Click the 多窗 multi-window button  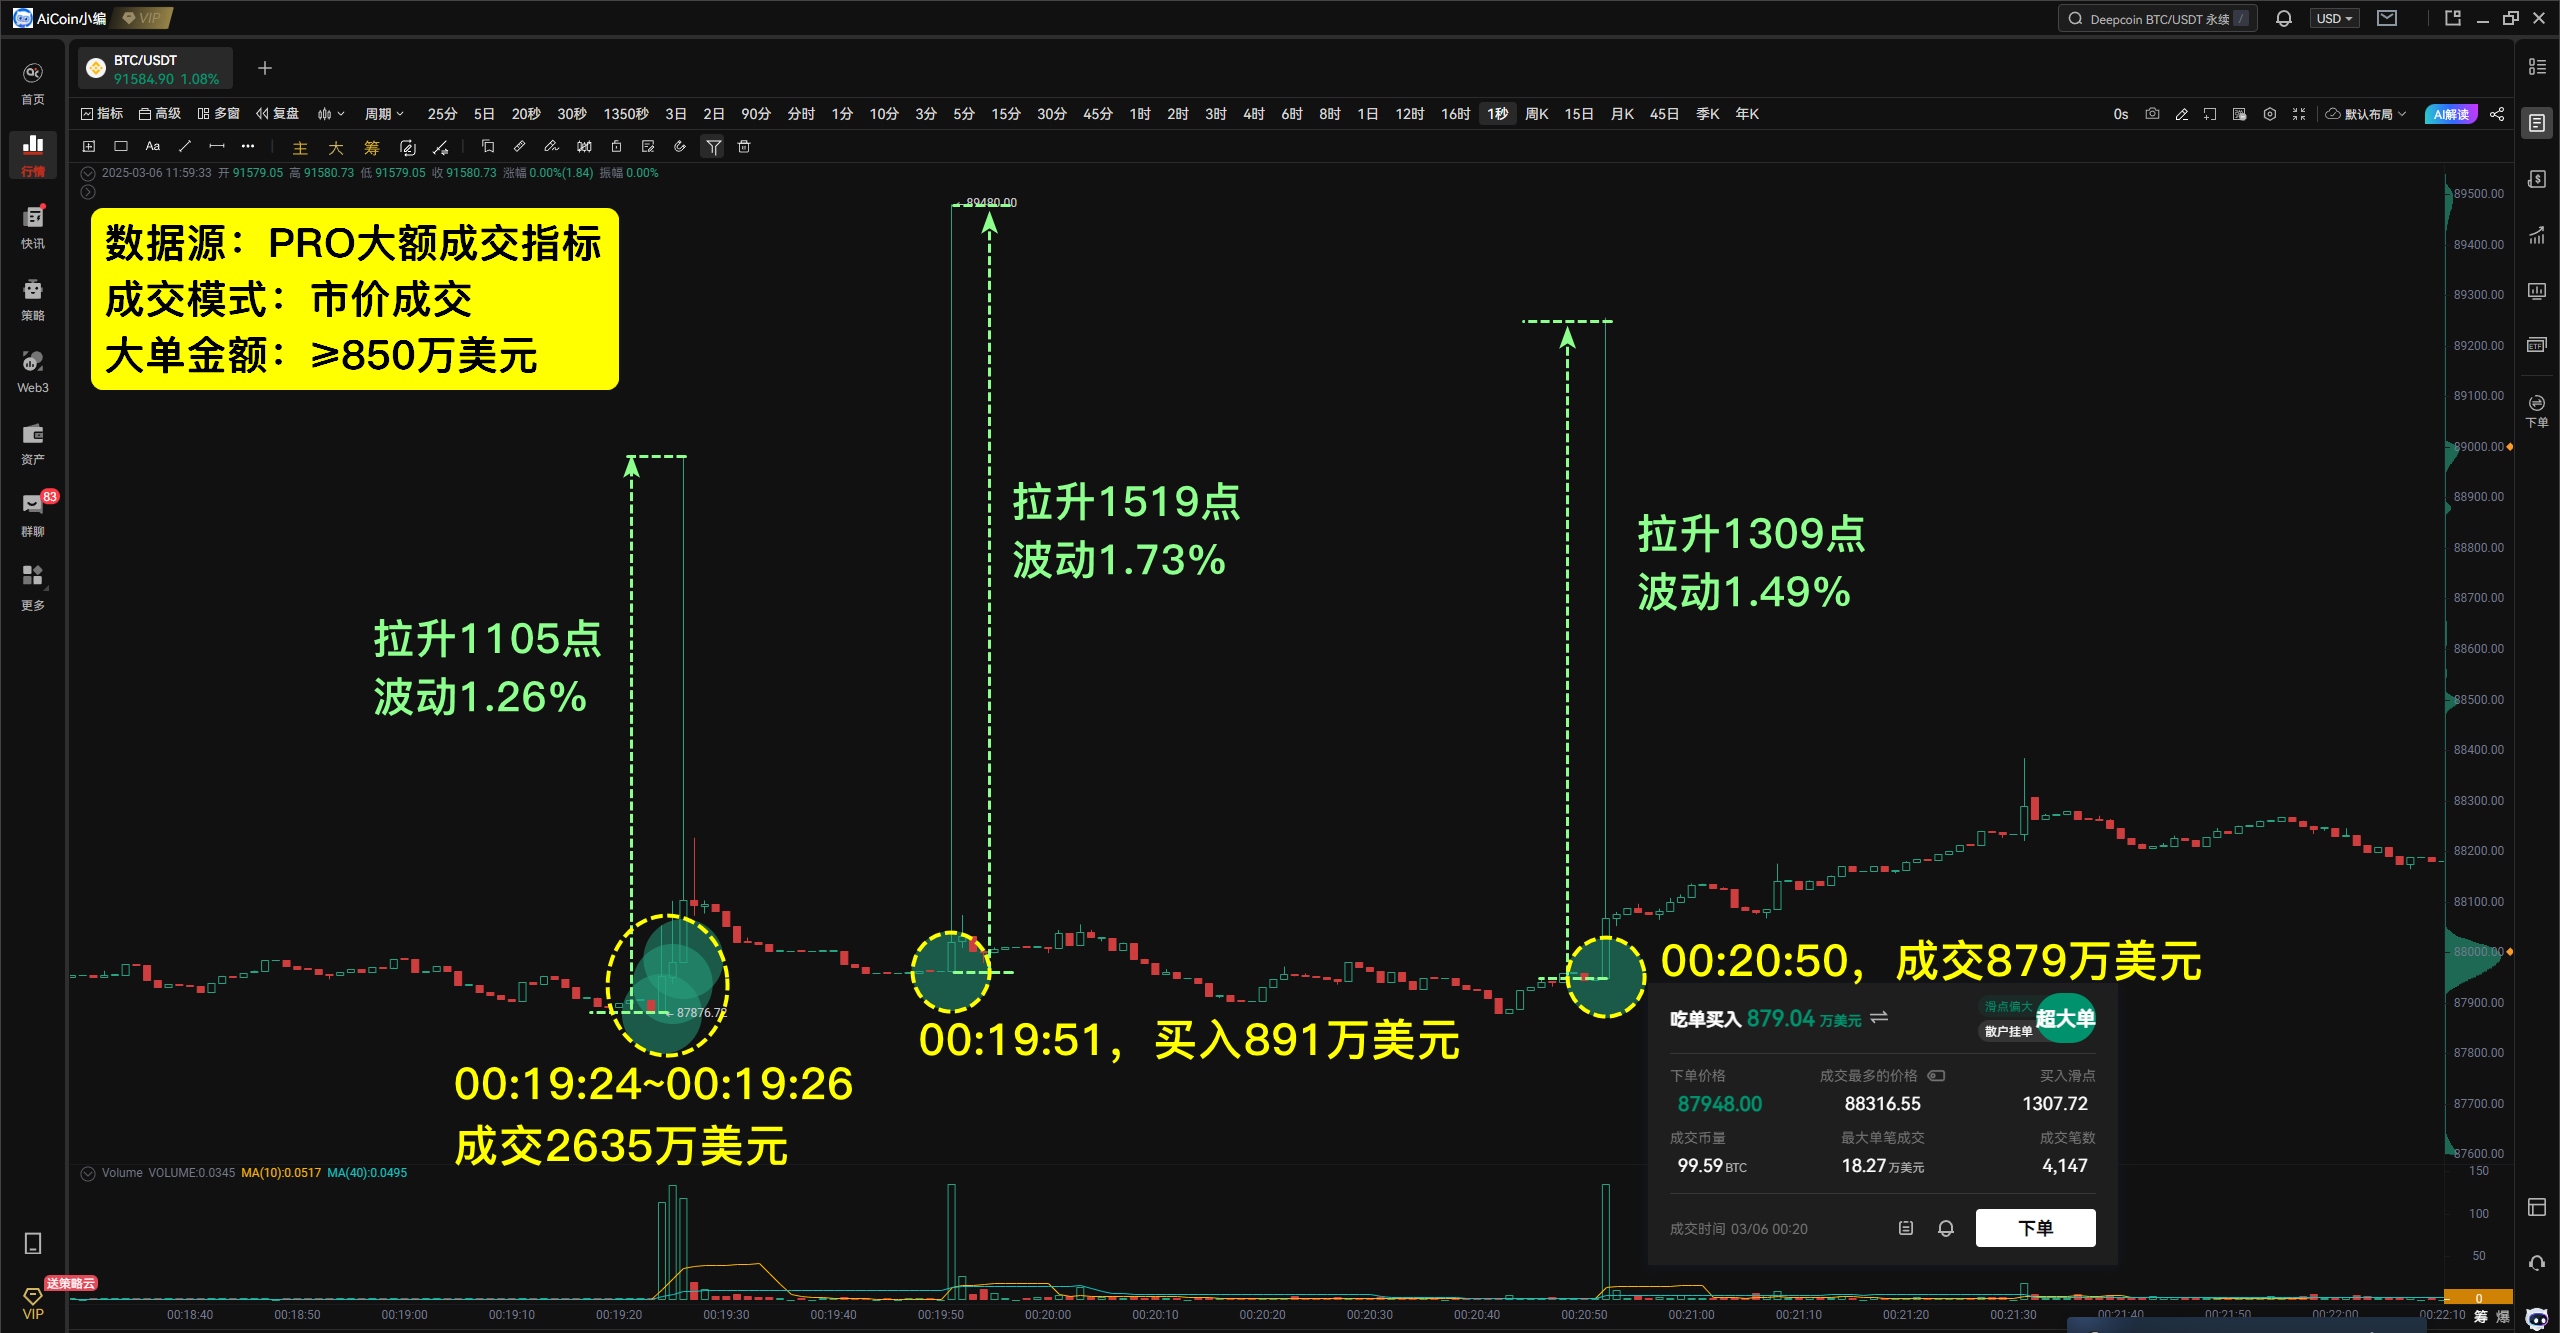point(218,114)
